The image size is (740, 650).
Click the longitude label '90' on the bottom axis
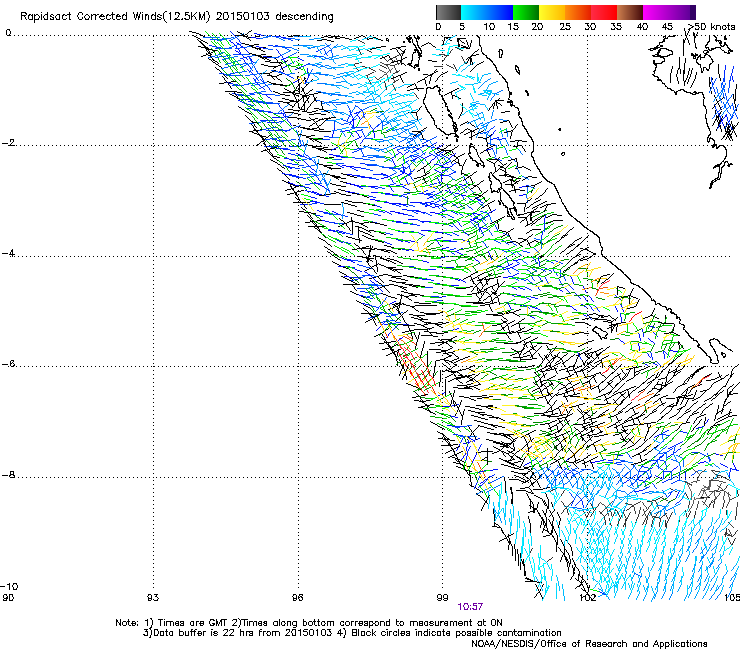tap(8, 598)
